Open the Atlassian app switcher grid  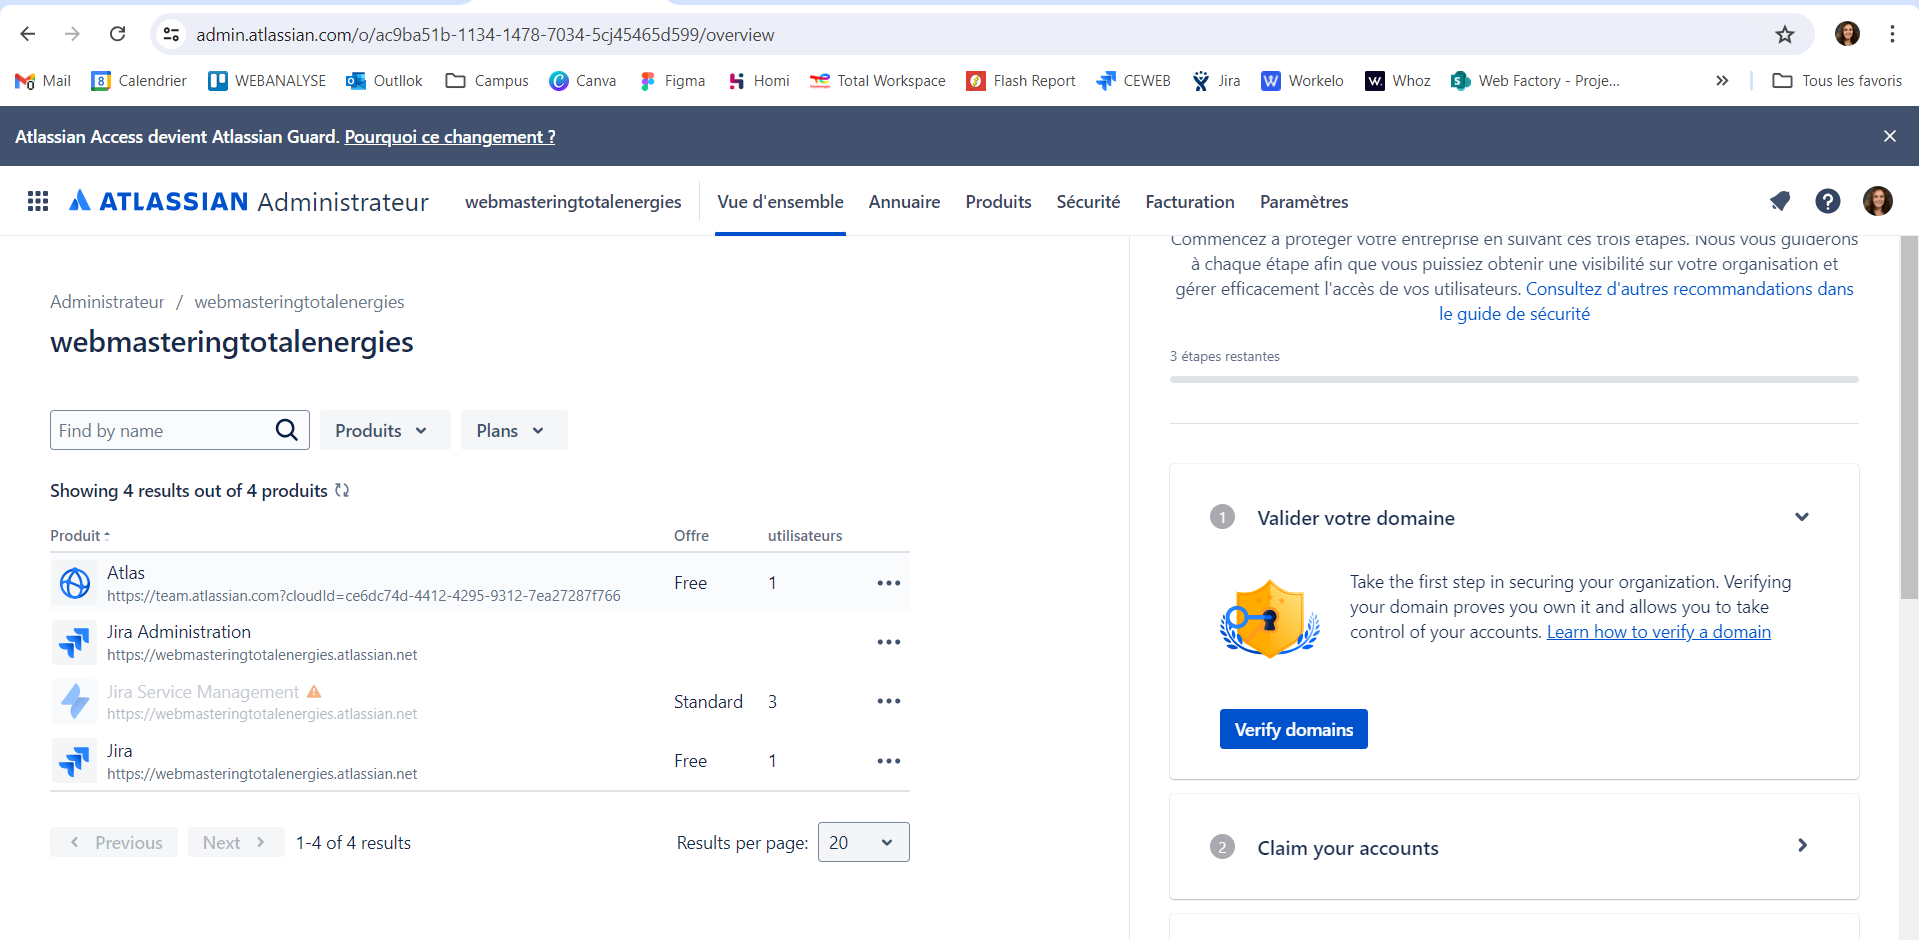point(37,201)
